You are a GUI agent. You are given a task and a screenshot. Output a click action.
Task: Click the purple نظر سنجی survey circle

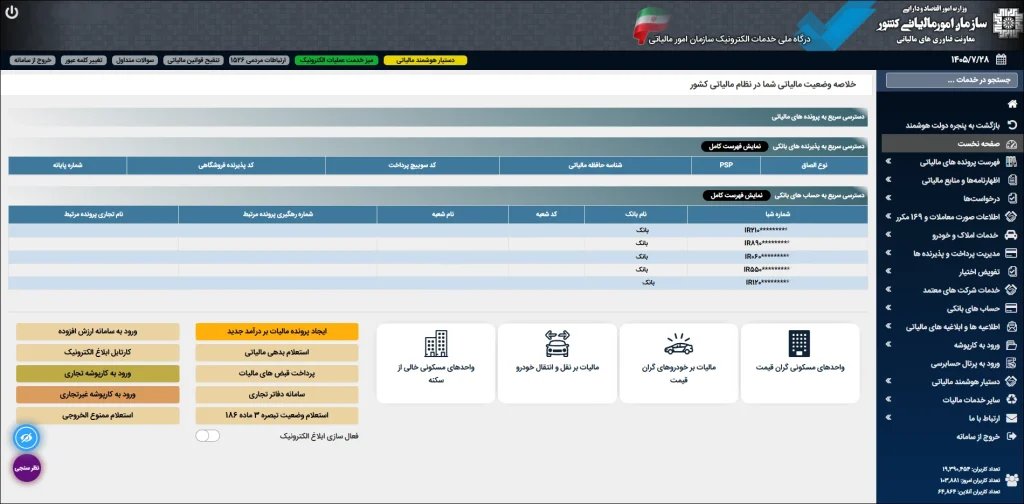click(27, 468)
